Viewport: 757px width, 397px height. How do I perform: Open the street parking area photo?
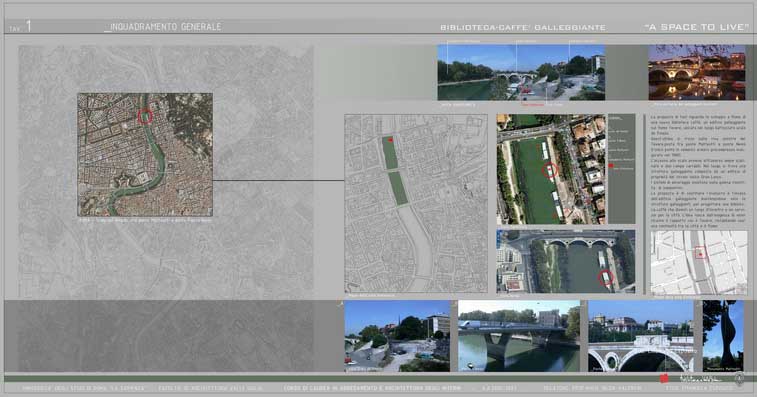tap(397, 336)
